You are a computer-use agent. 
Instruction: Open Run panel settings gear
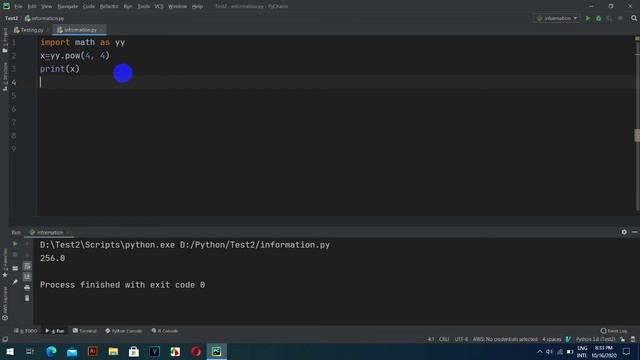[x=624, y=232]
